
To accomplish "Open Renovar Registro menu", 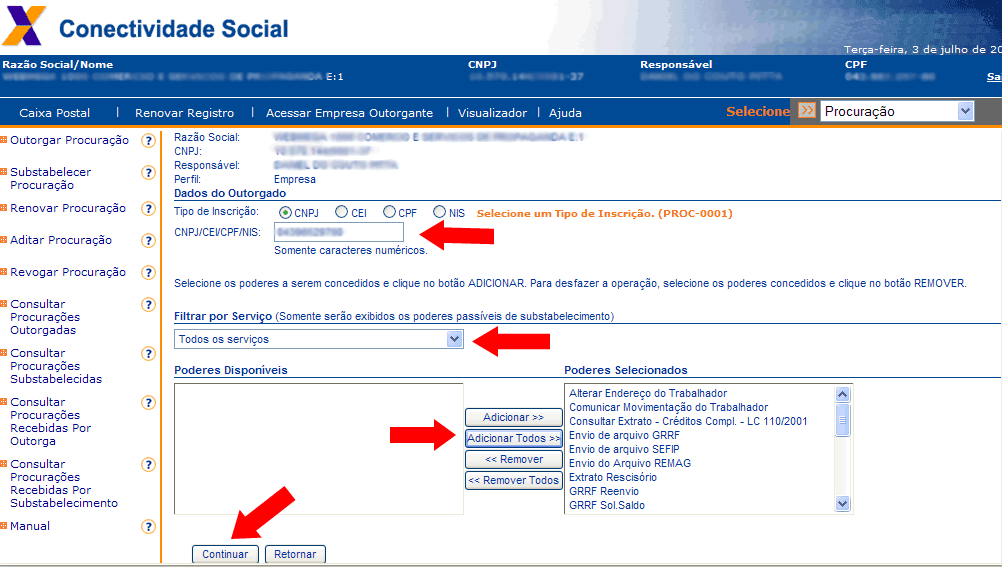I will click(x=185, y=113).
